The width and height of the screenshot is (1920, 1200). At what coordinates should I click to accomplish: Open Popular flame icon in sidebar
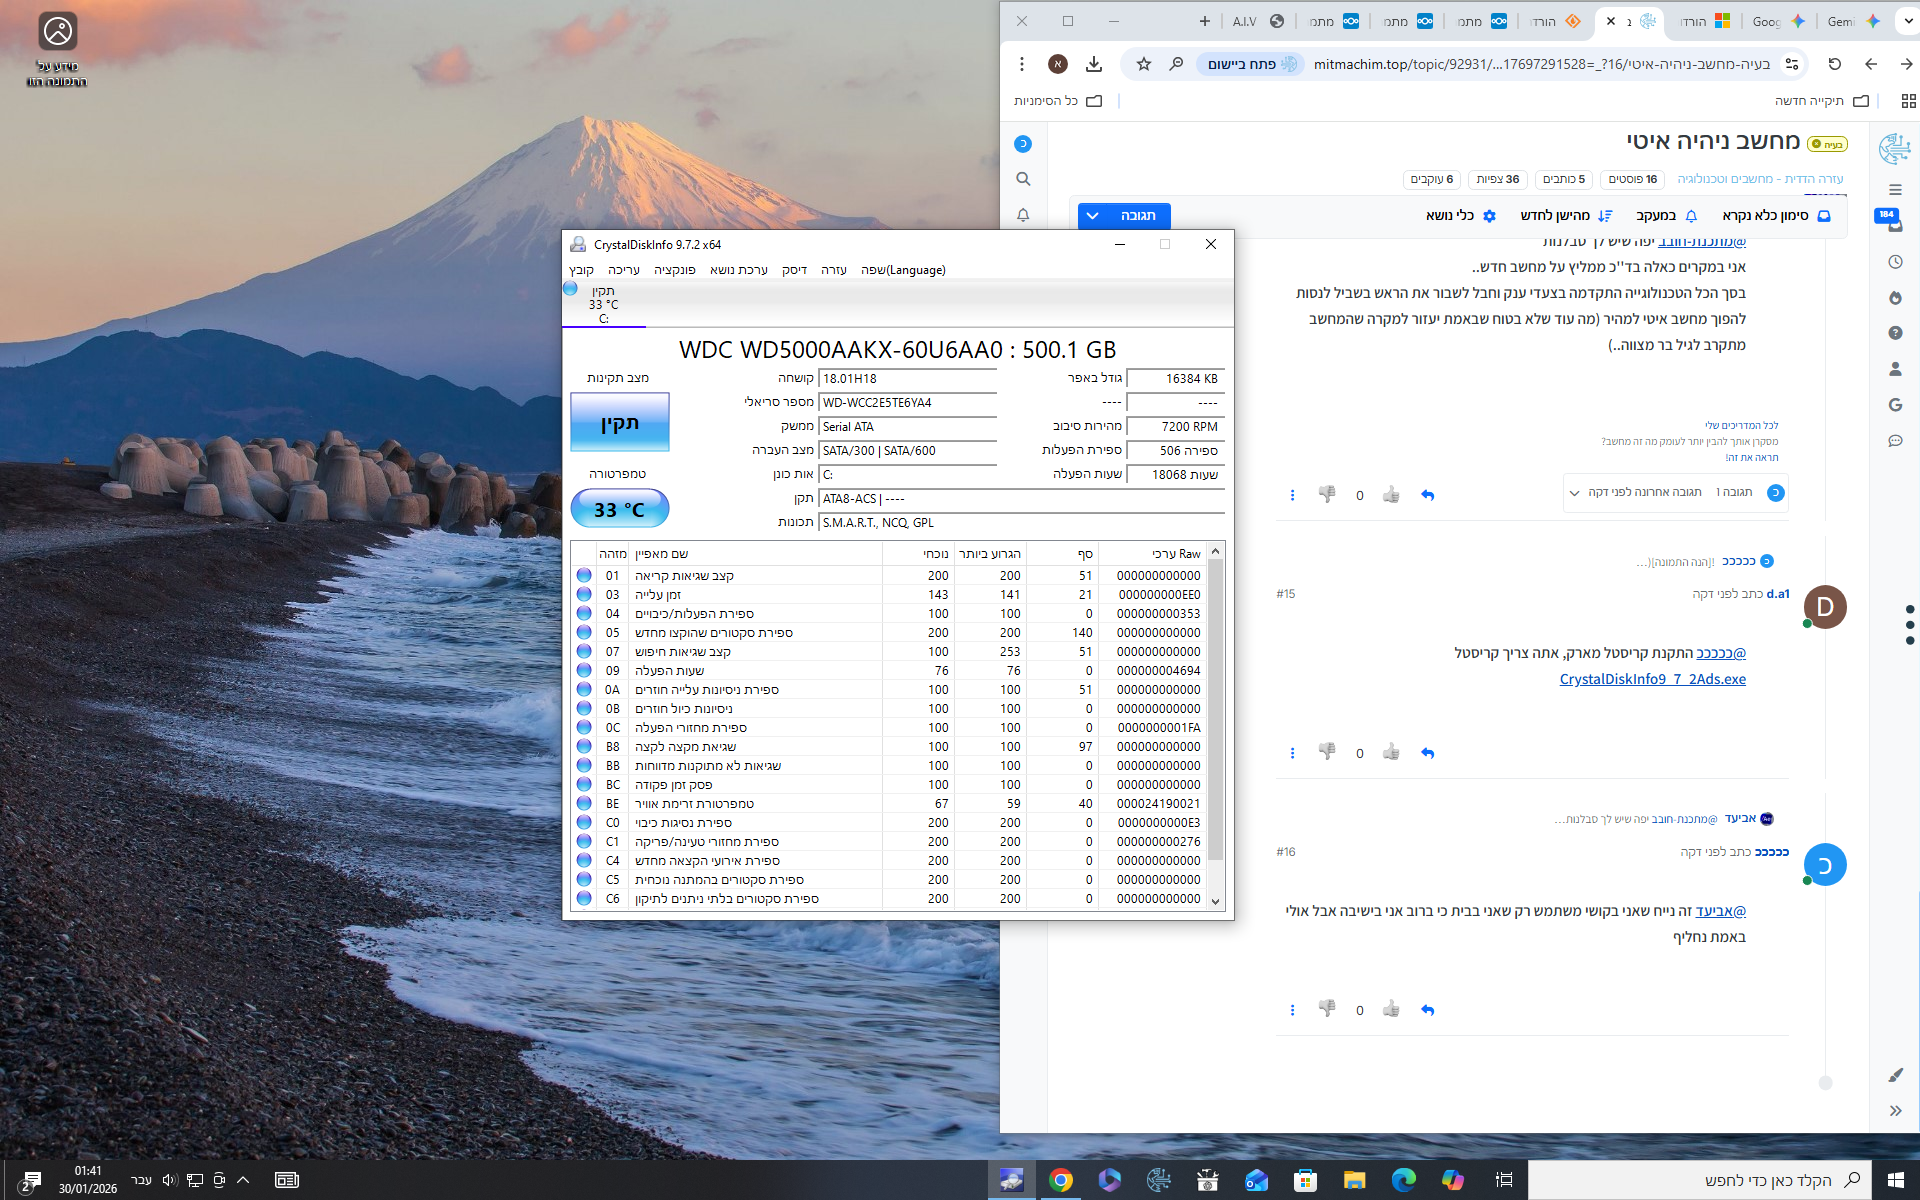pos(1895,298)
